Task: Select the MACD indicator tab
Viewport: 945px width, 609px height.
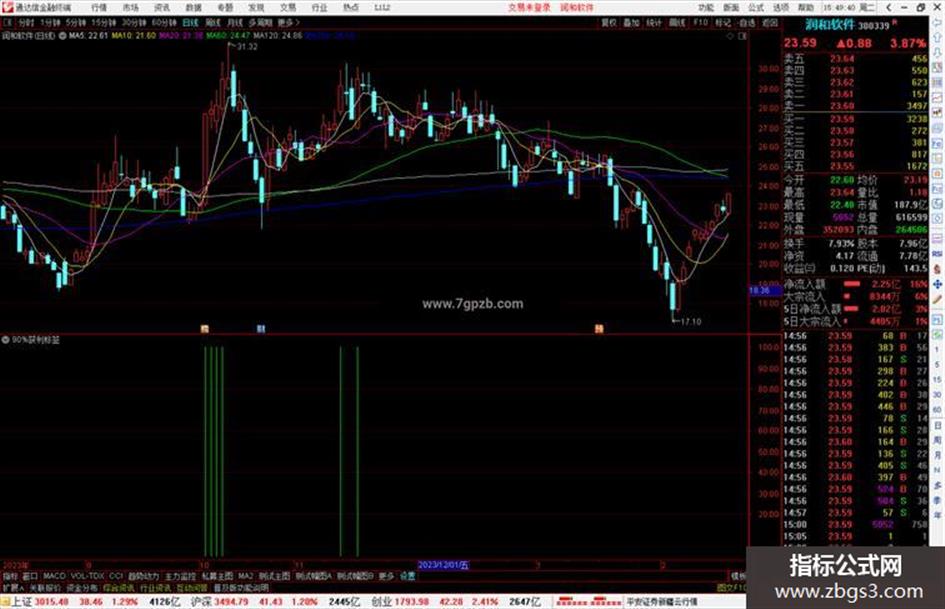Action: tap(53, 576)
